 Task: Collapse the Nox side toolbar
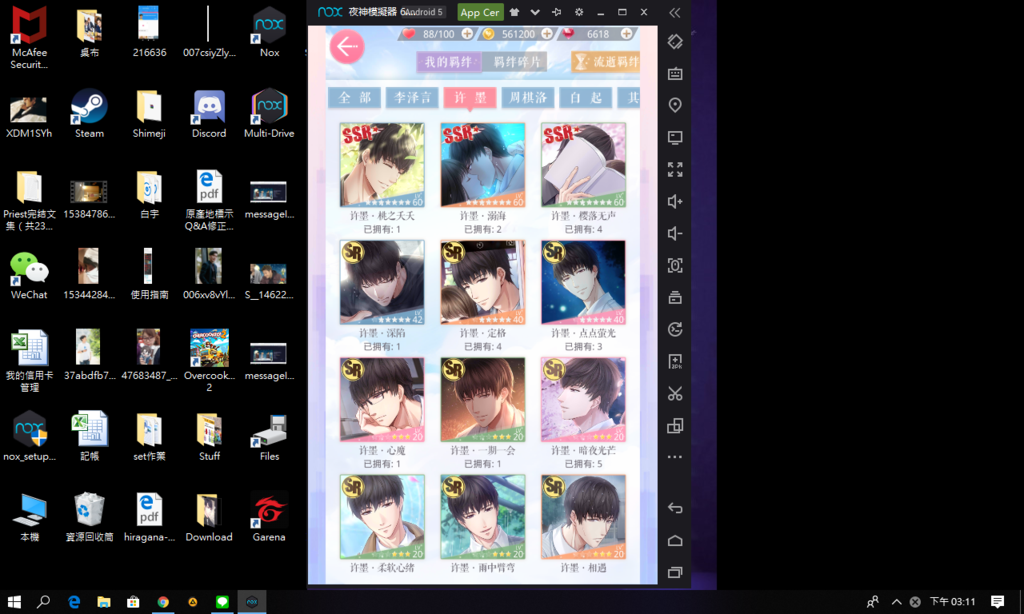coord(675,12)
